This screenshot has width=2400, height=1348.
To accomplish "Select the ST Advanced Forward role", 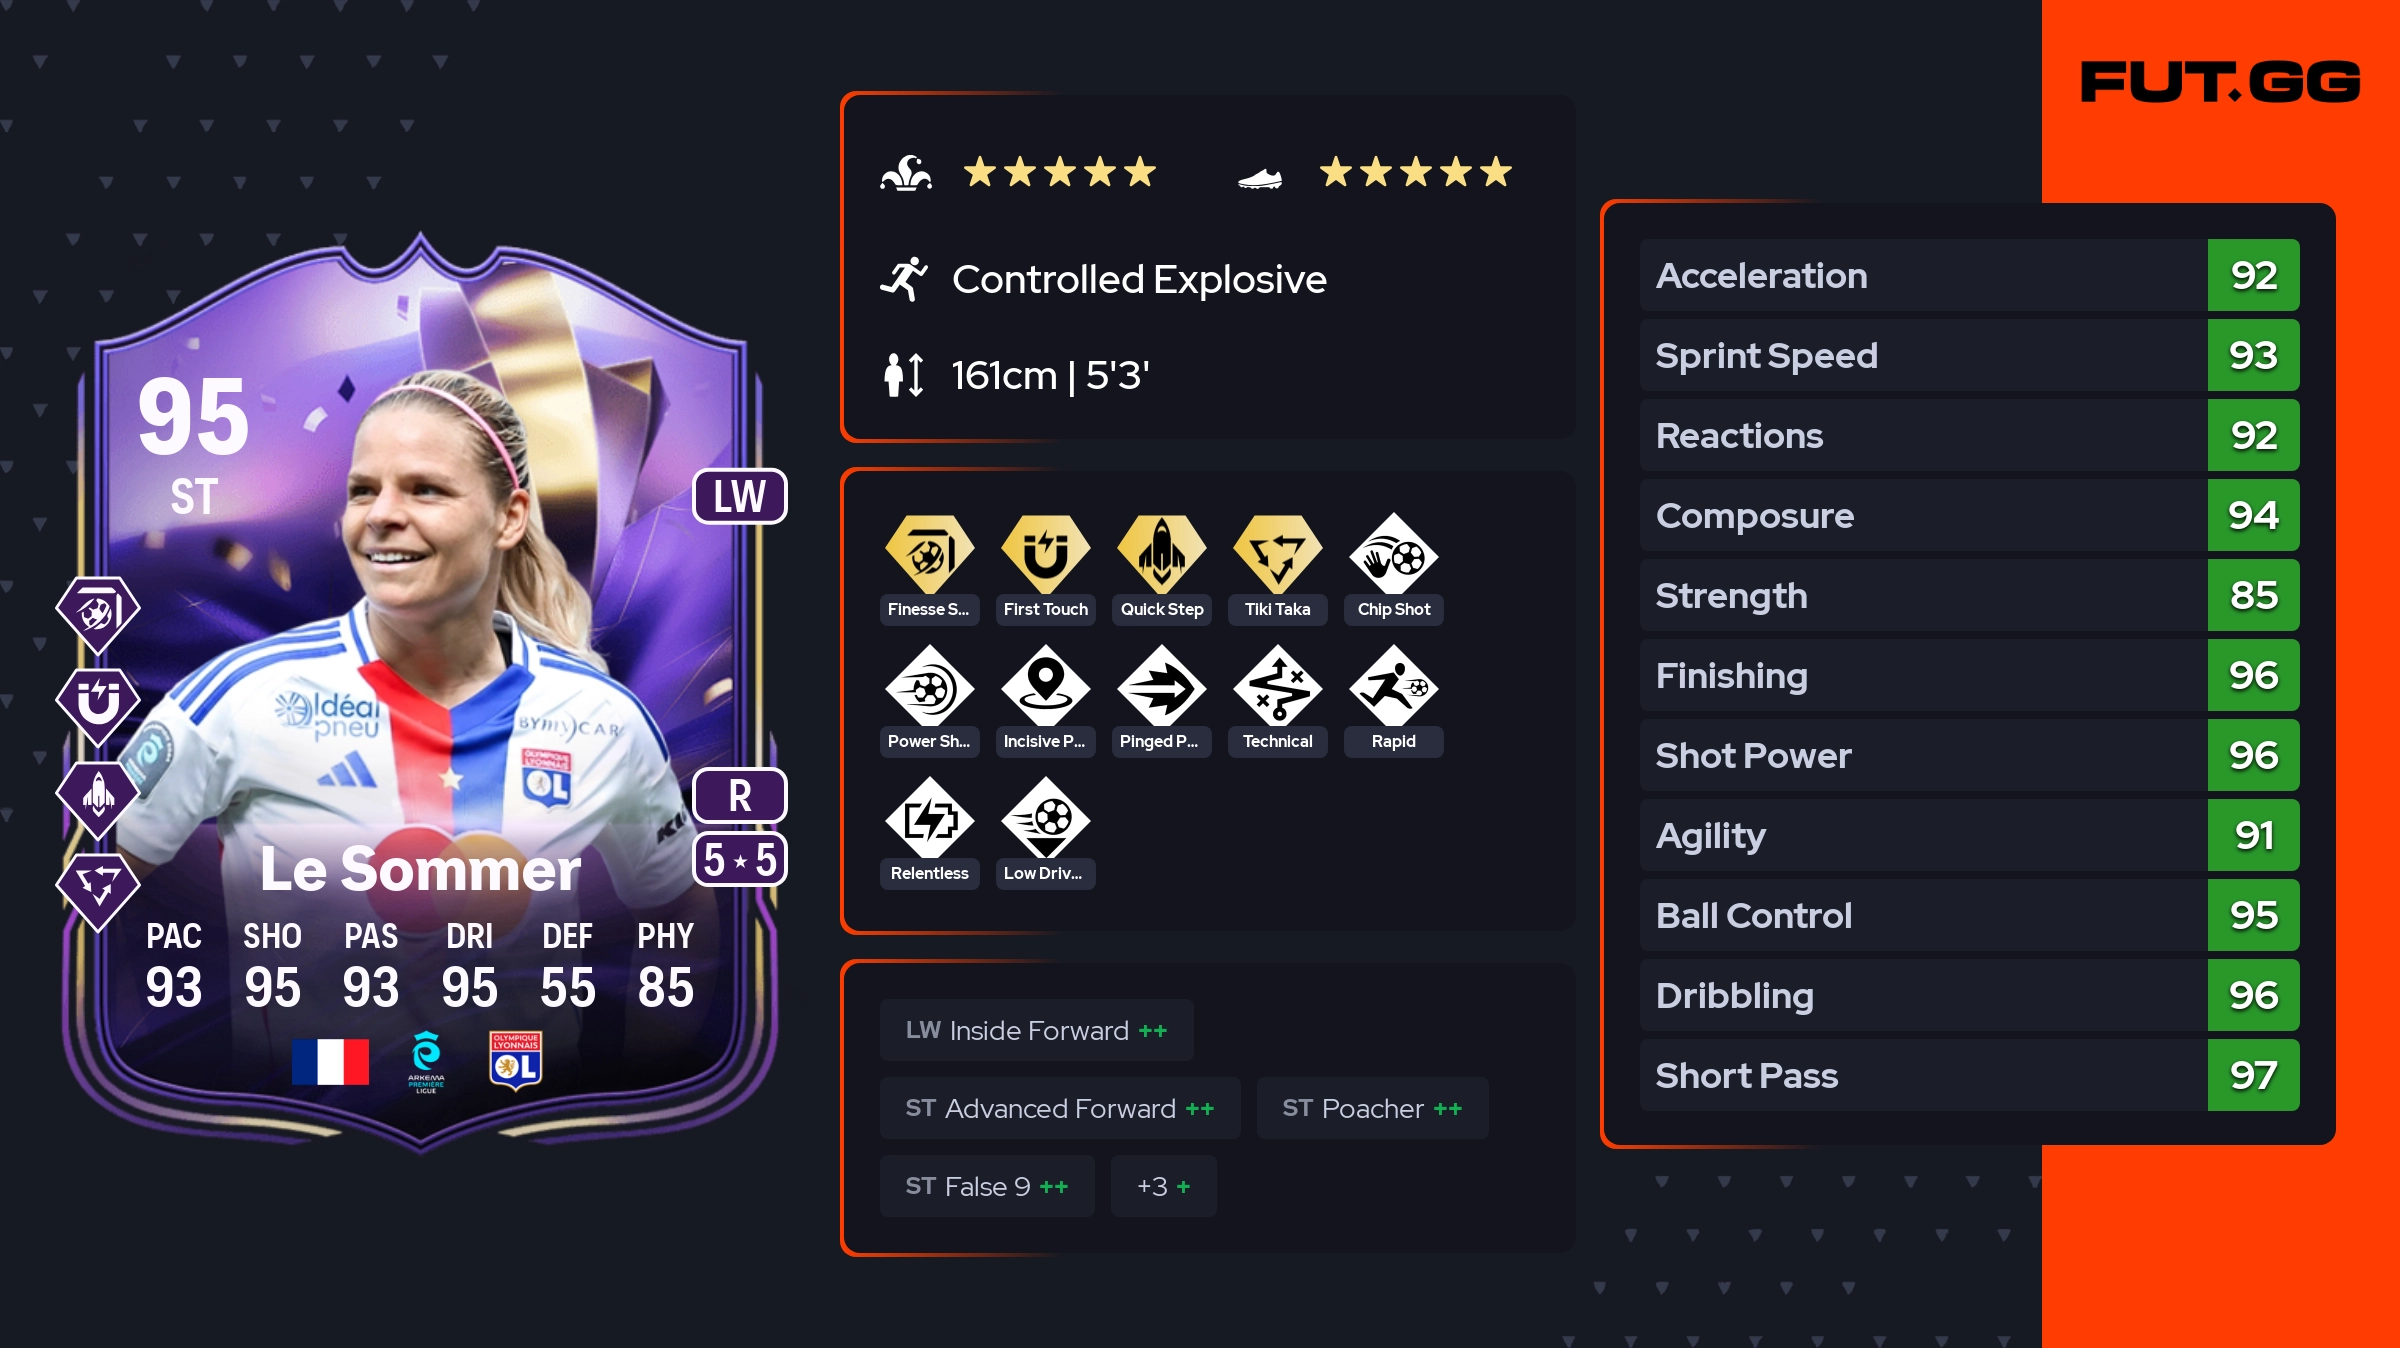I will (x=1060, y=1108).
